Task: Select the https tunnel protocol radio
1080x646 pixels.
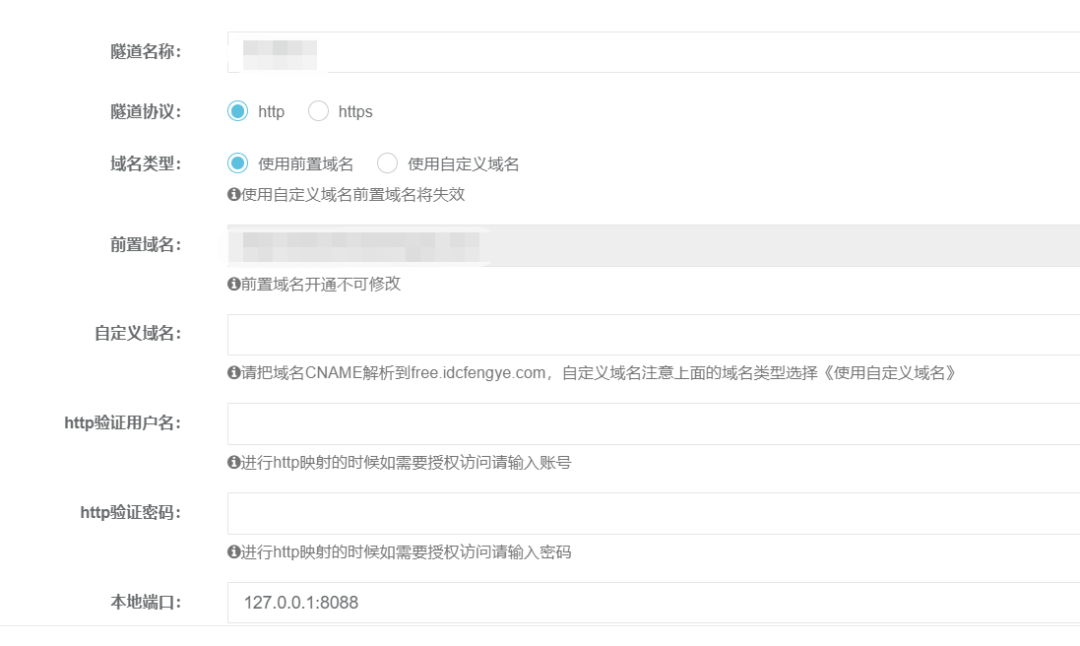Action: (x=318, y=112)
